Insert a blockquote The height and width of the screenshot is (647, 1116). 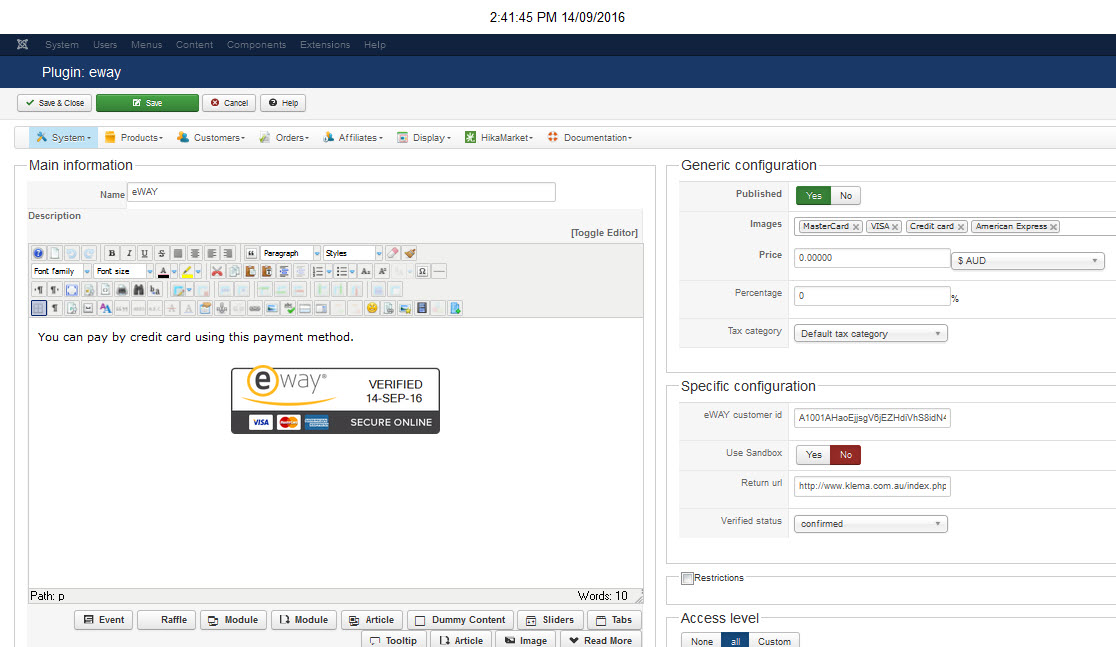click(x=251, y=253)
